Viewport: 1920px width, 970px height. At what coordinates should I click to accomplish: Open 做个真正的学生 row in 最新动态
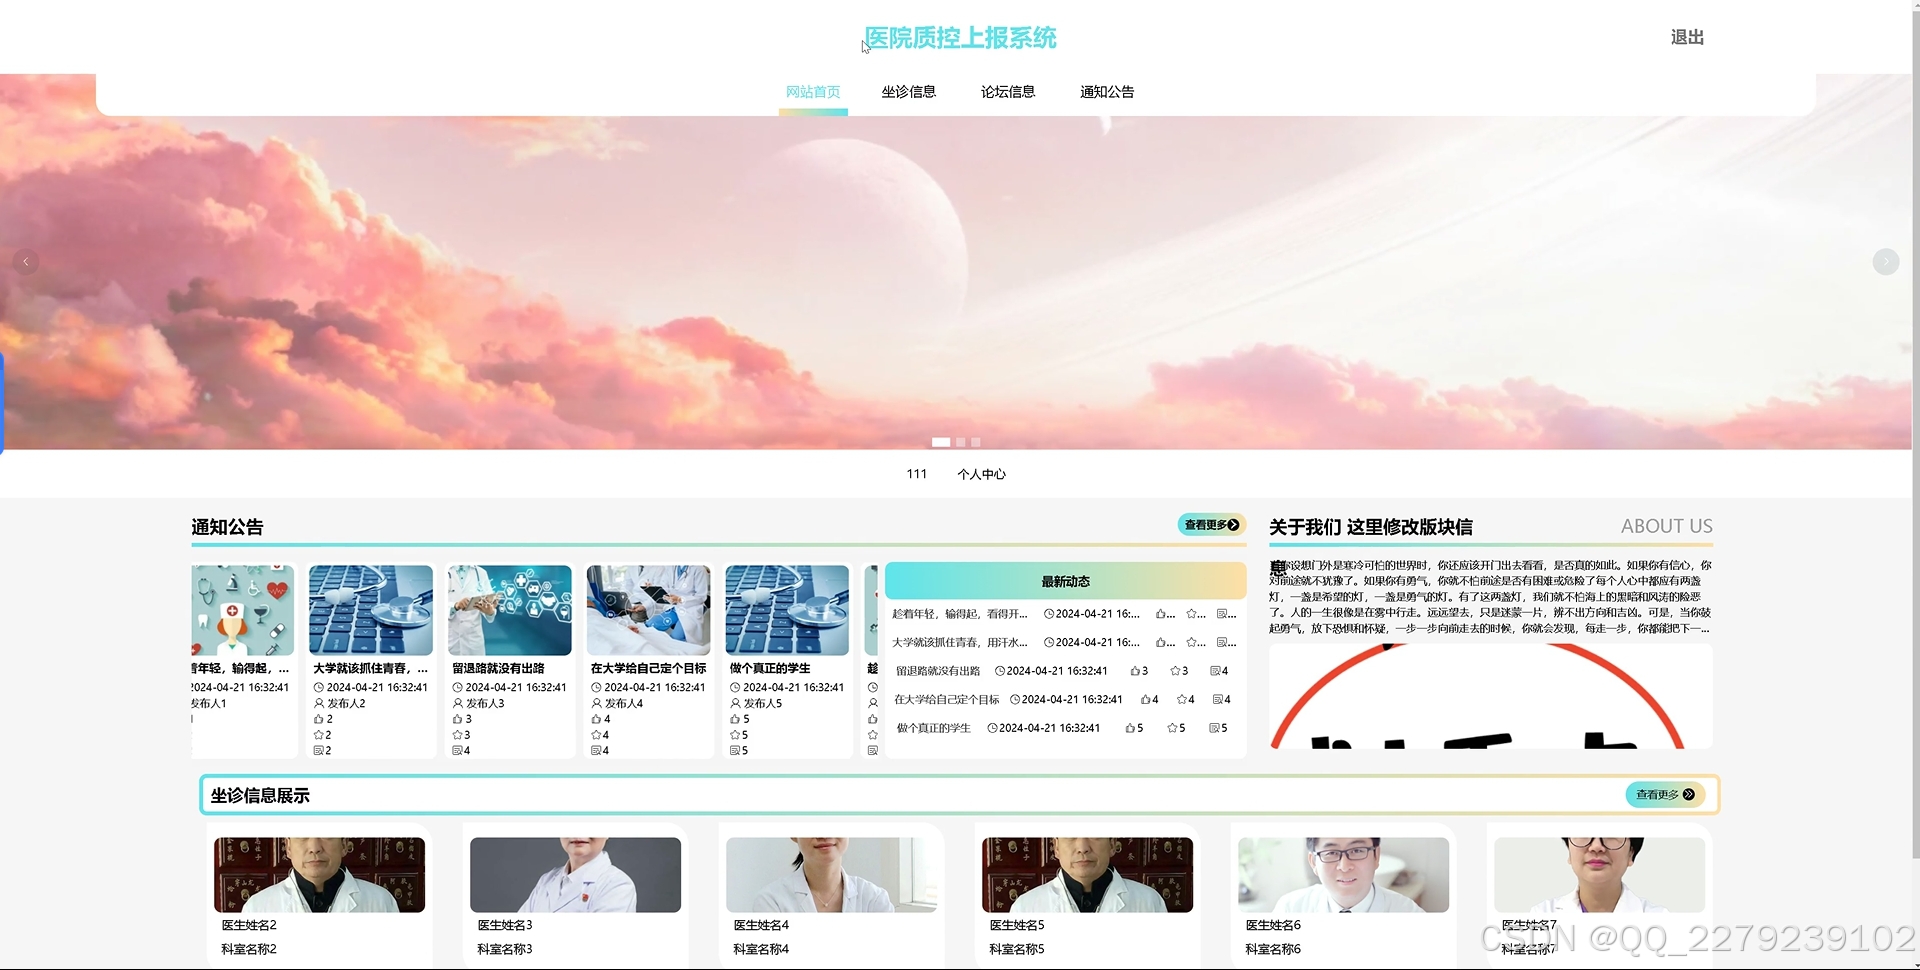point(1066,728)
